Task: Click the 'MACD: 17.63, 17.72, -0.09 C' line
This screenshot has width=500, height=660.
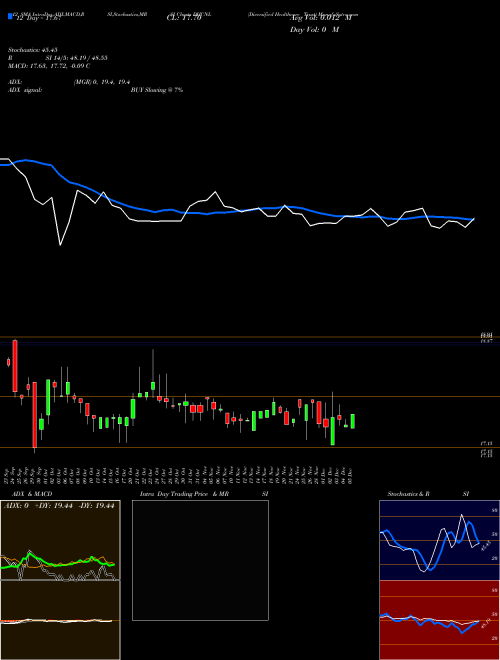Action: (x=49, y=66)
